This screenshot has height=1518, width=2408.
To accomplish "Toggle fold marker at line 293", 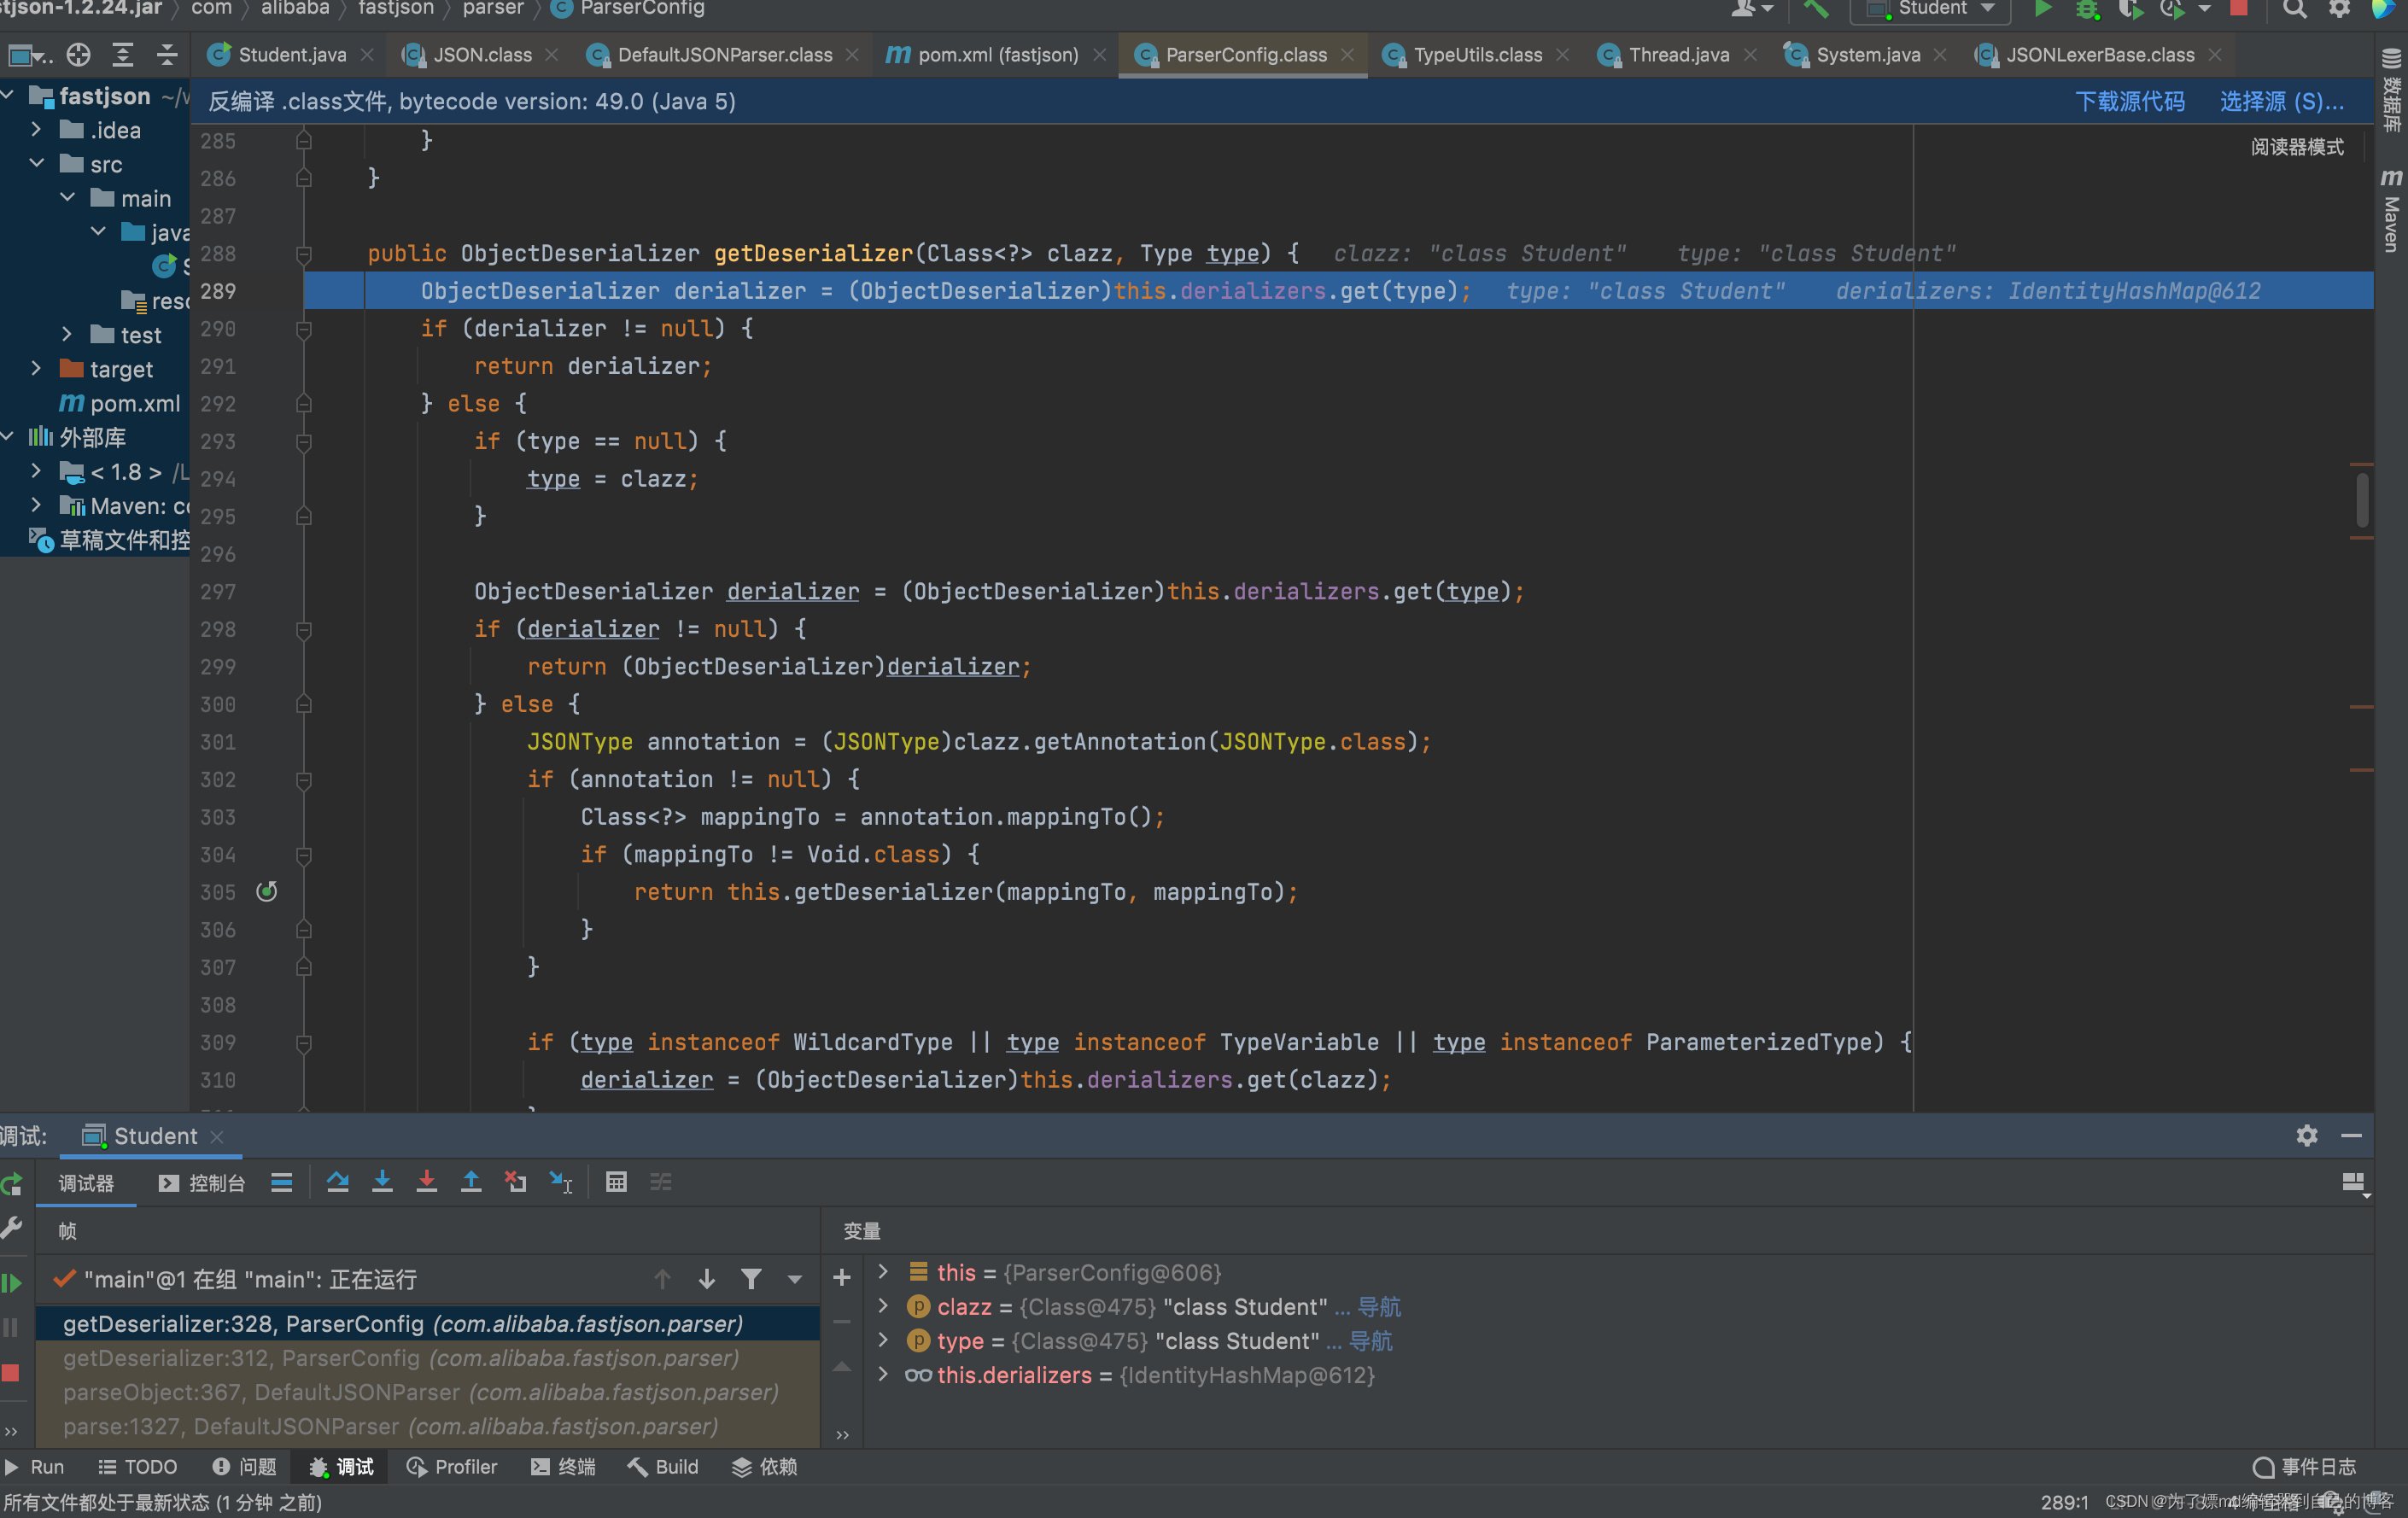I will pyautogui.click(x=304, y=442).
